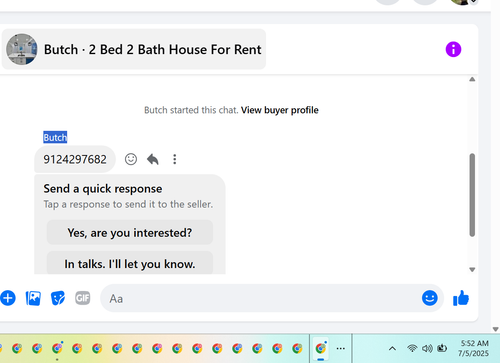This screenshot has height=363, width=500.
Task: Click the chat scrollbar down arrow
Action: click(472, 270)
